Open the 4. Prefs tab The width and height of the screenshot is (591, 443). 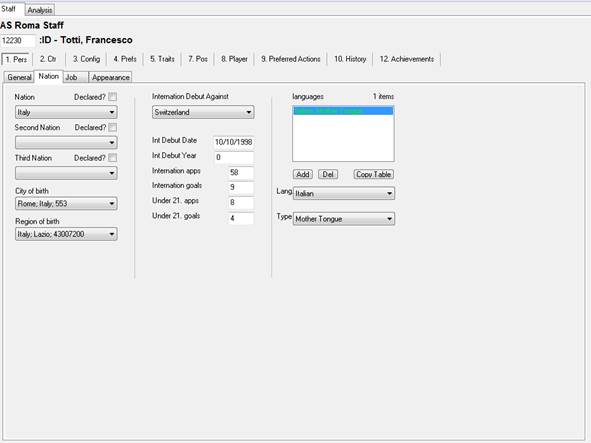tap(125, 59)
